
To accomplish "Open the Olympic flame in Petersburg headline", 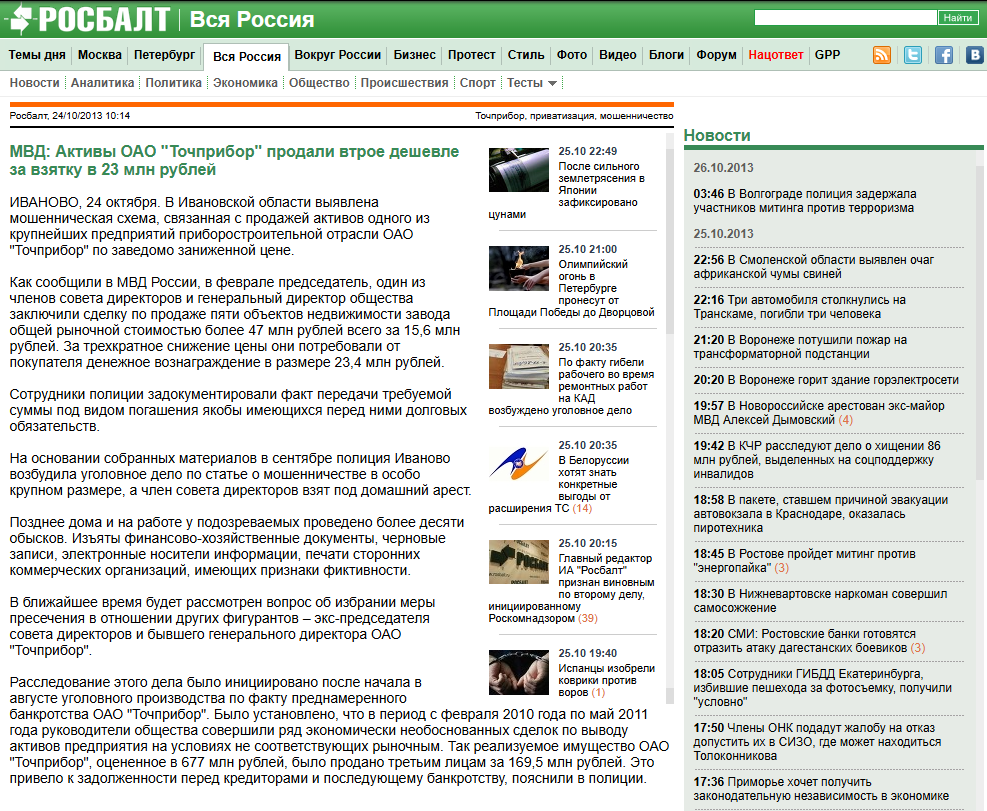I will (571, 288).
